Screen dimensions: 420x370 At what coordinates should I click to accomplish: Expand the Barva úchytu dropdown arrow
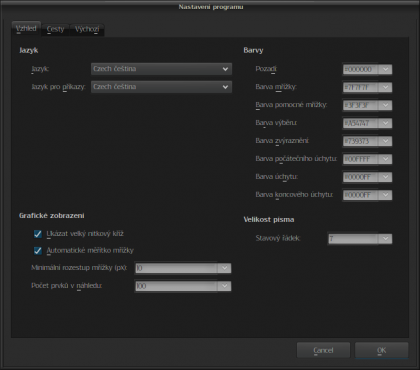pos(385,177)
